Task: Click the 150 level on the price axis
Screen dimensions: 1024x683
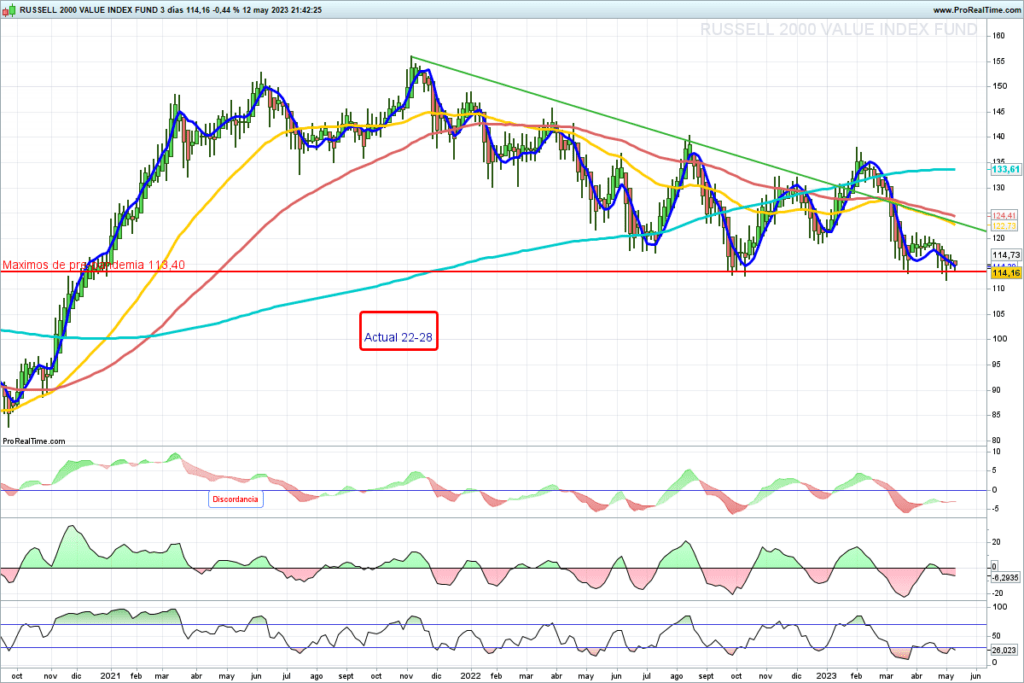Action: click(x=999, y=86)
